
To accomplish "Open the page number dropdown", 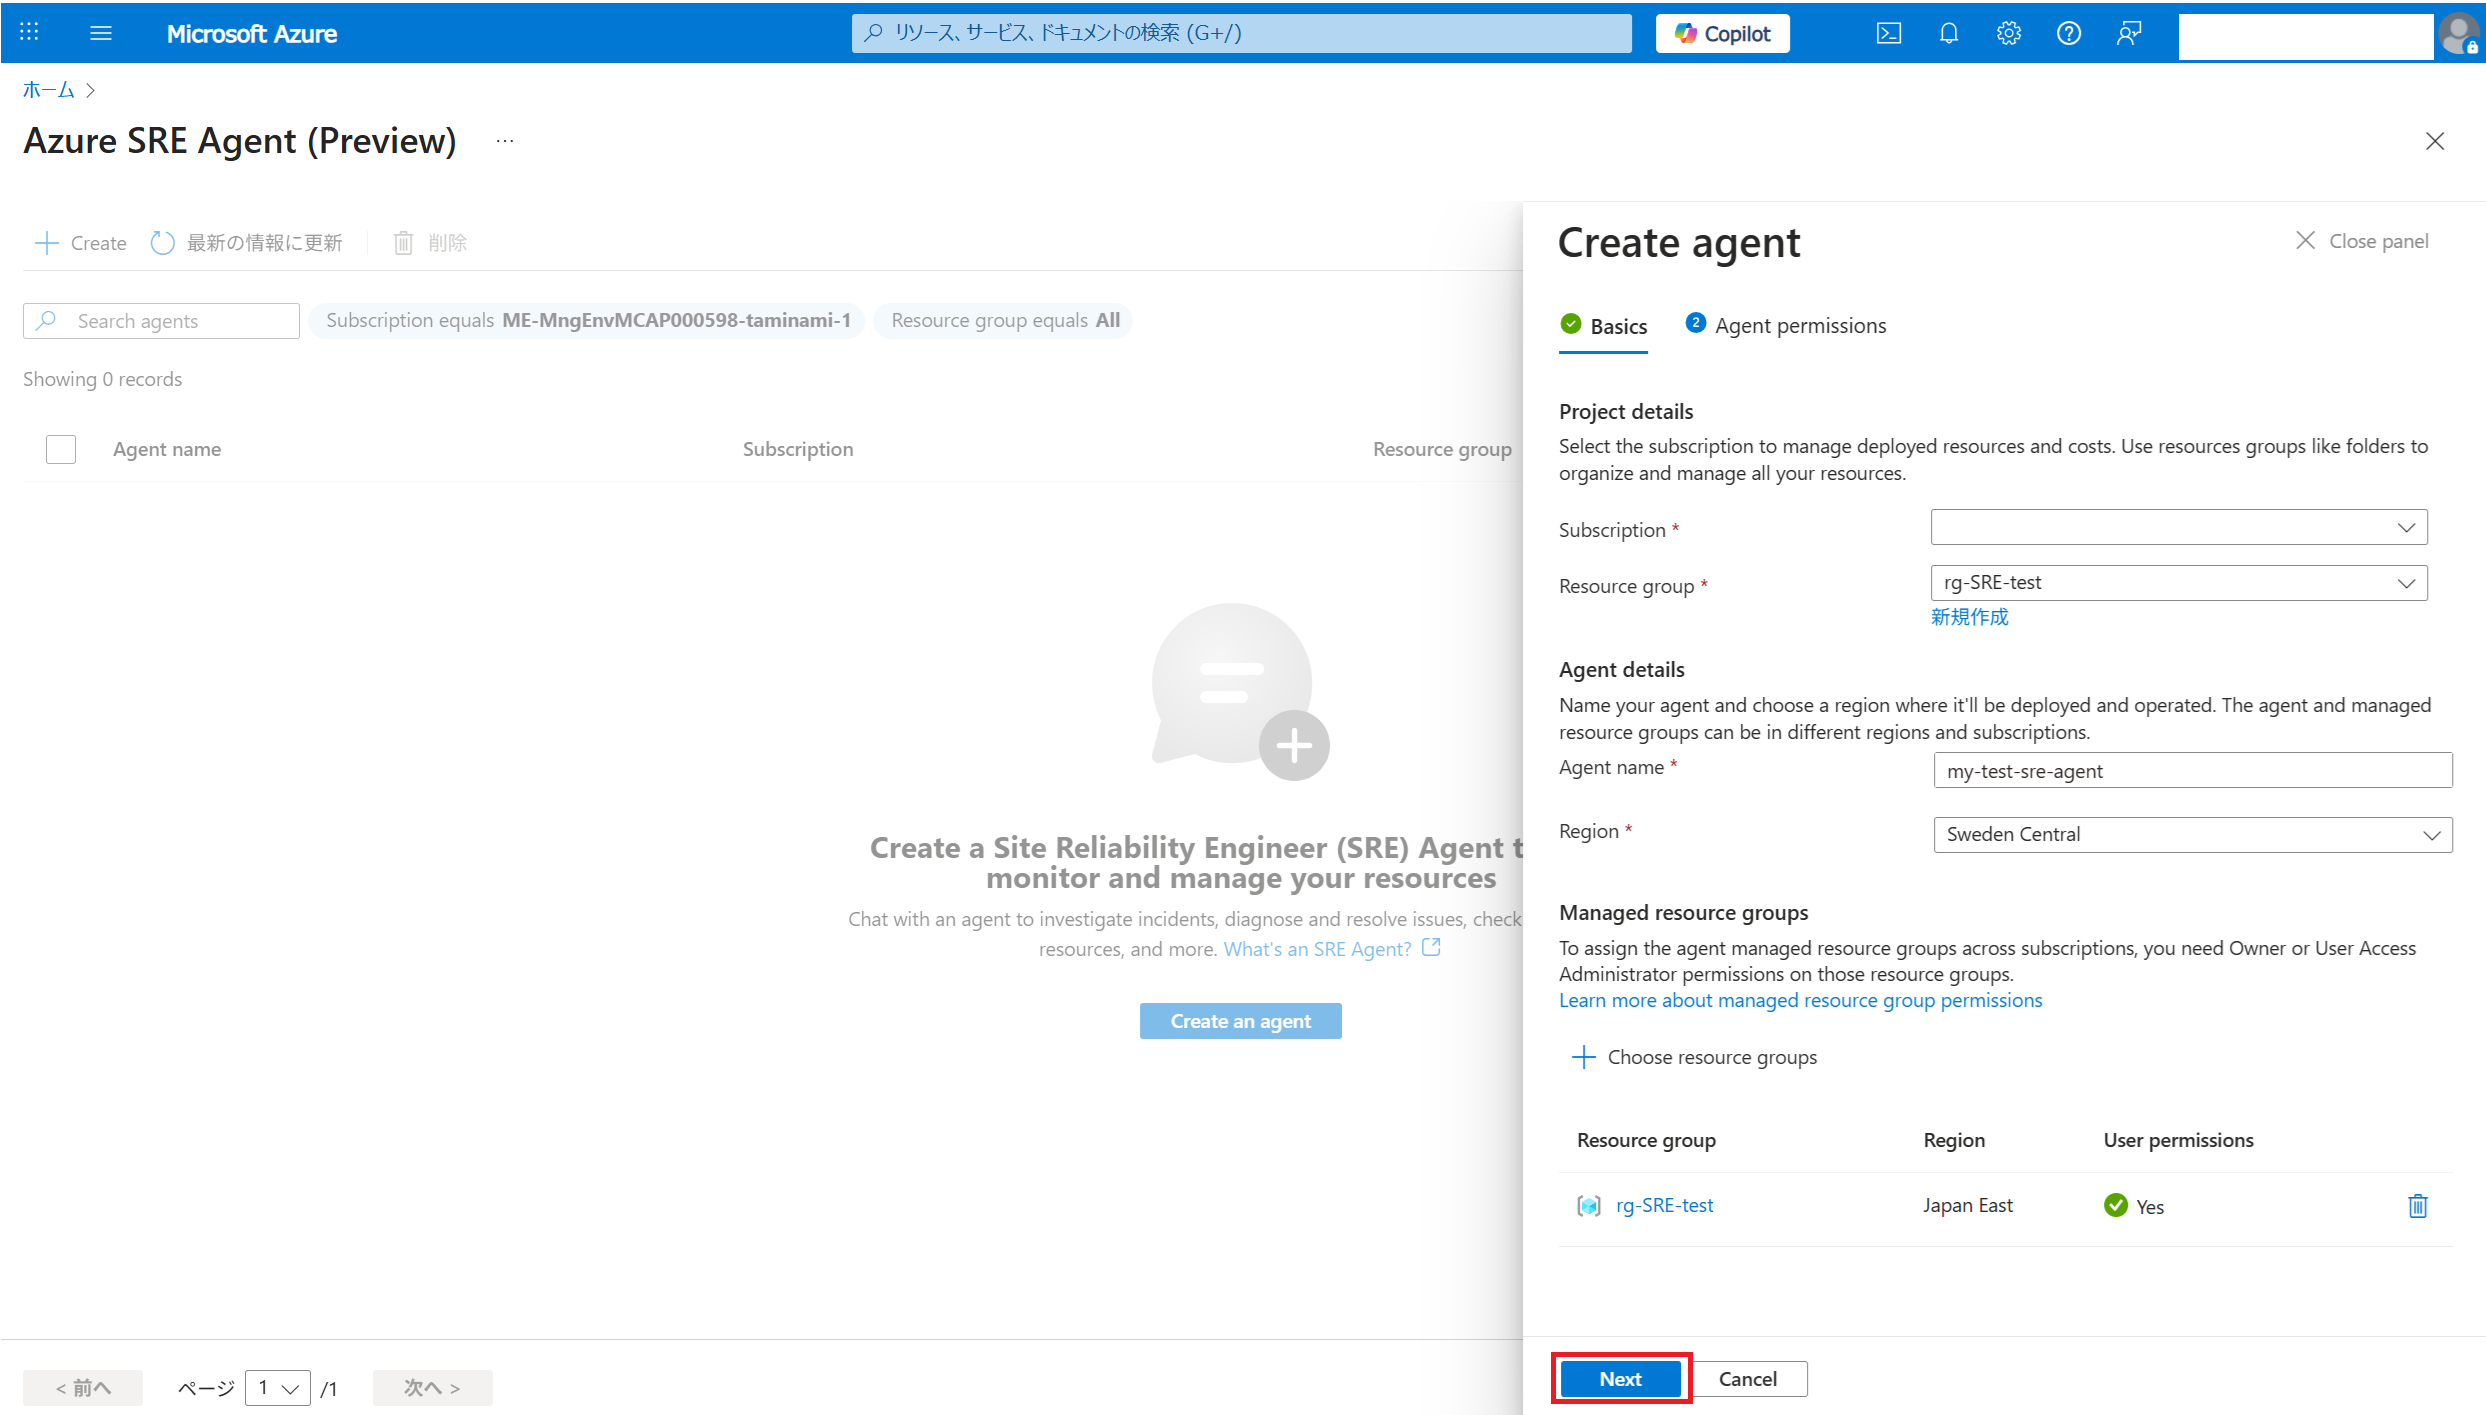I will click(278, 1388).
